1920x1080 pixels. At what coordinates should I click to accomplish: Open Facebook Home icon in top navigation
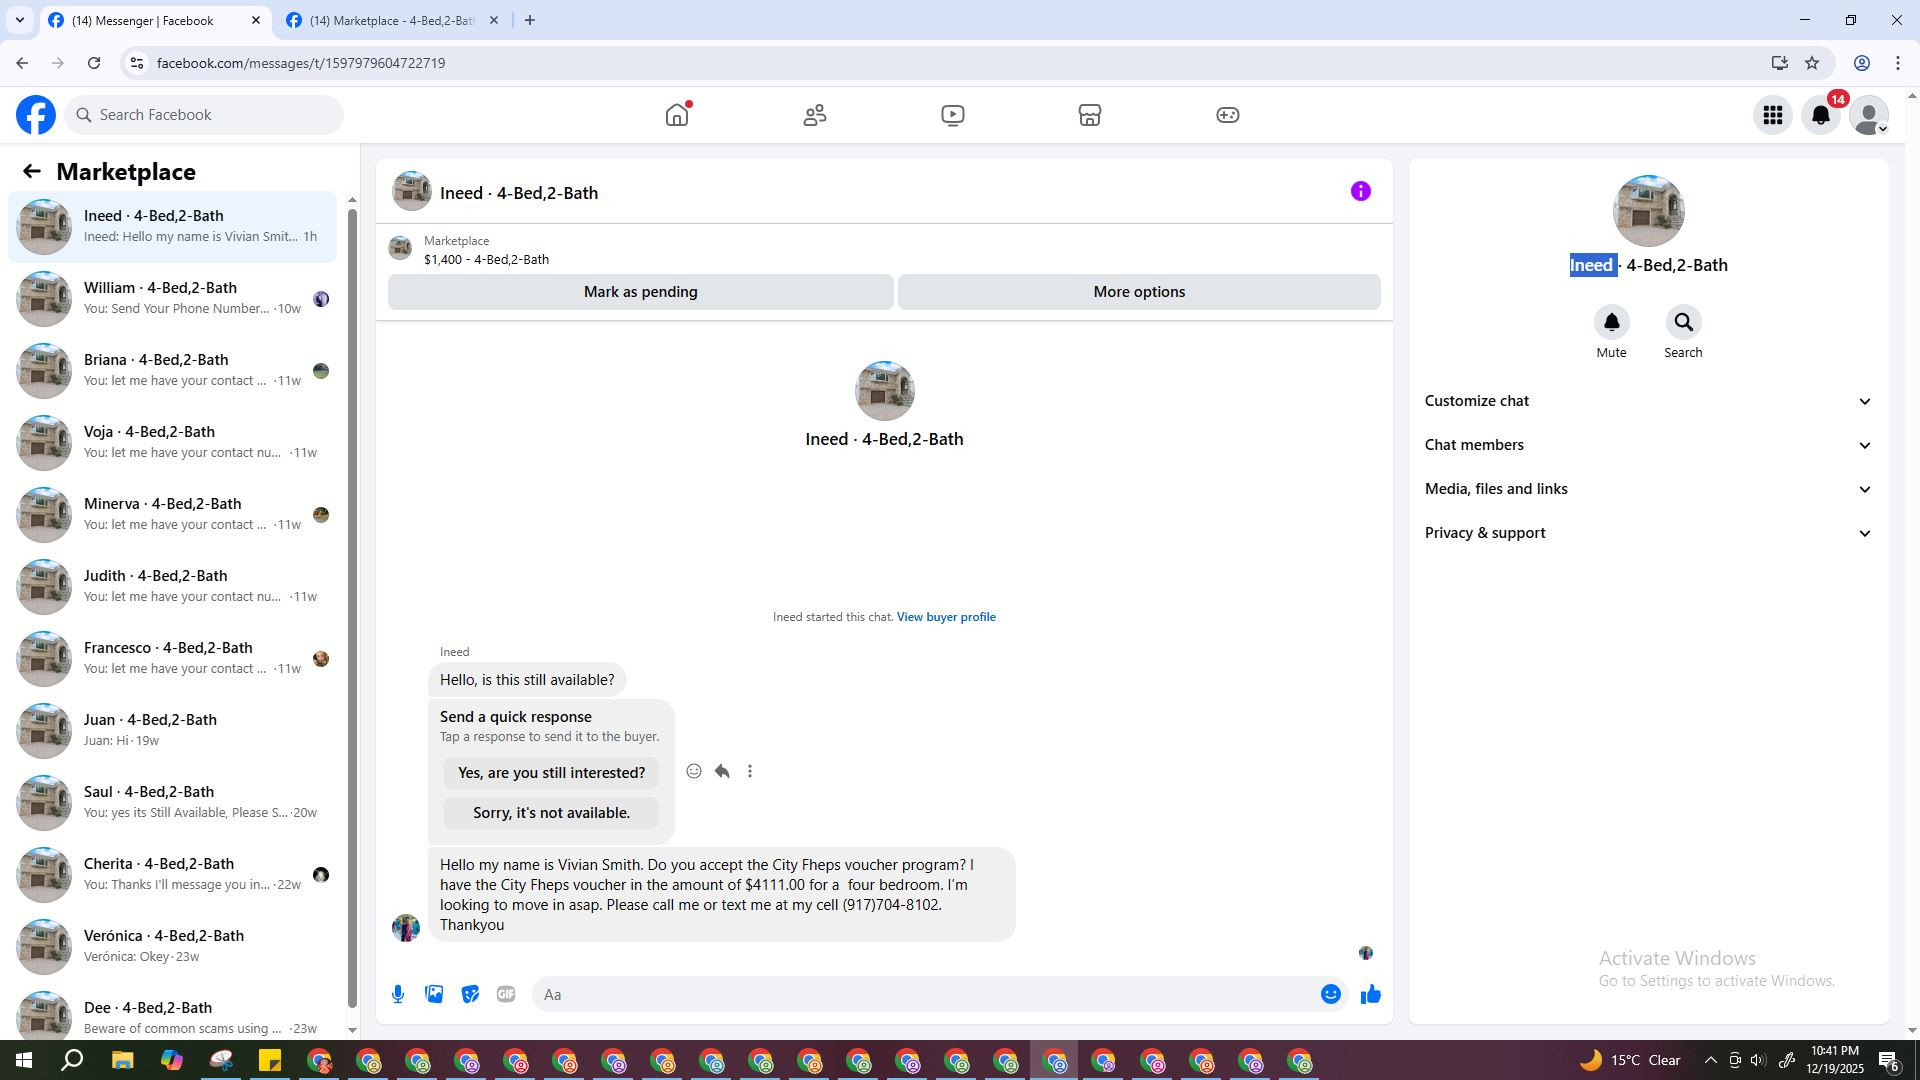click(677, 115)
